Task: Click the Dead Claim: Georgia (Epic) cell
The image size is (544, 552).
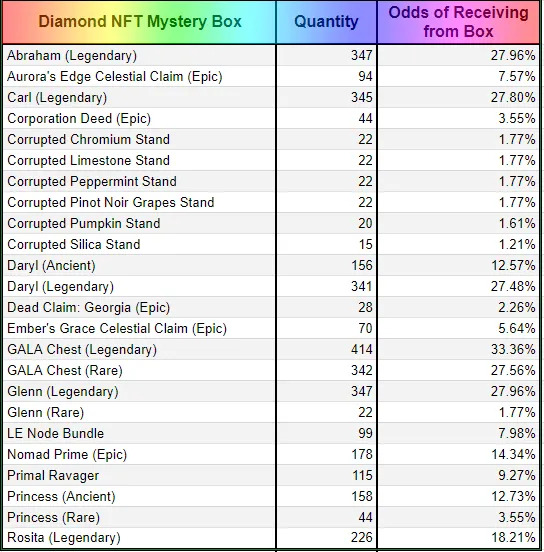Action: click(139, 307)
